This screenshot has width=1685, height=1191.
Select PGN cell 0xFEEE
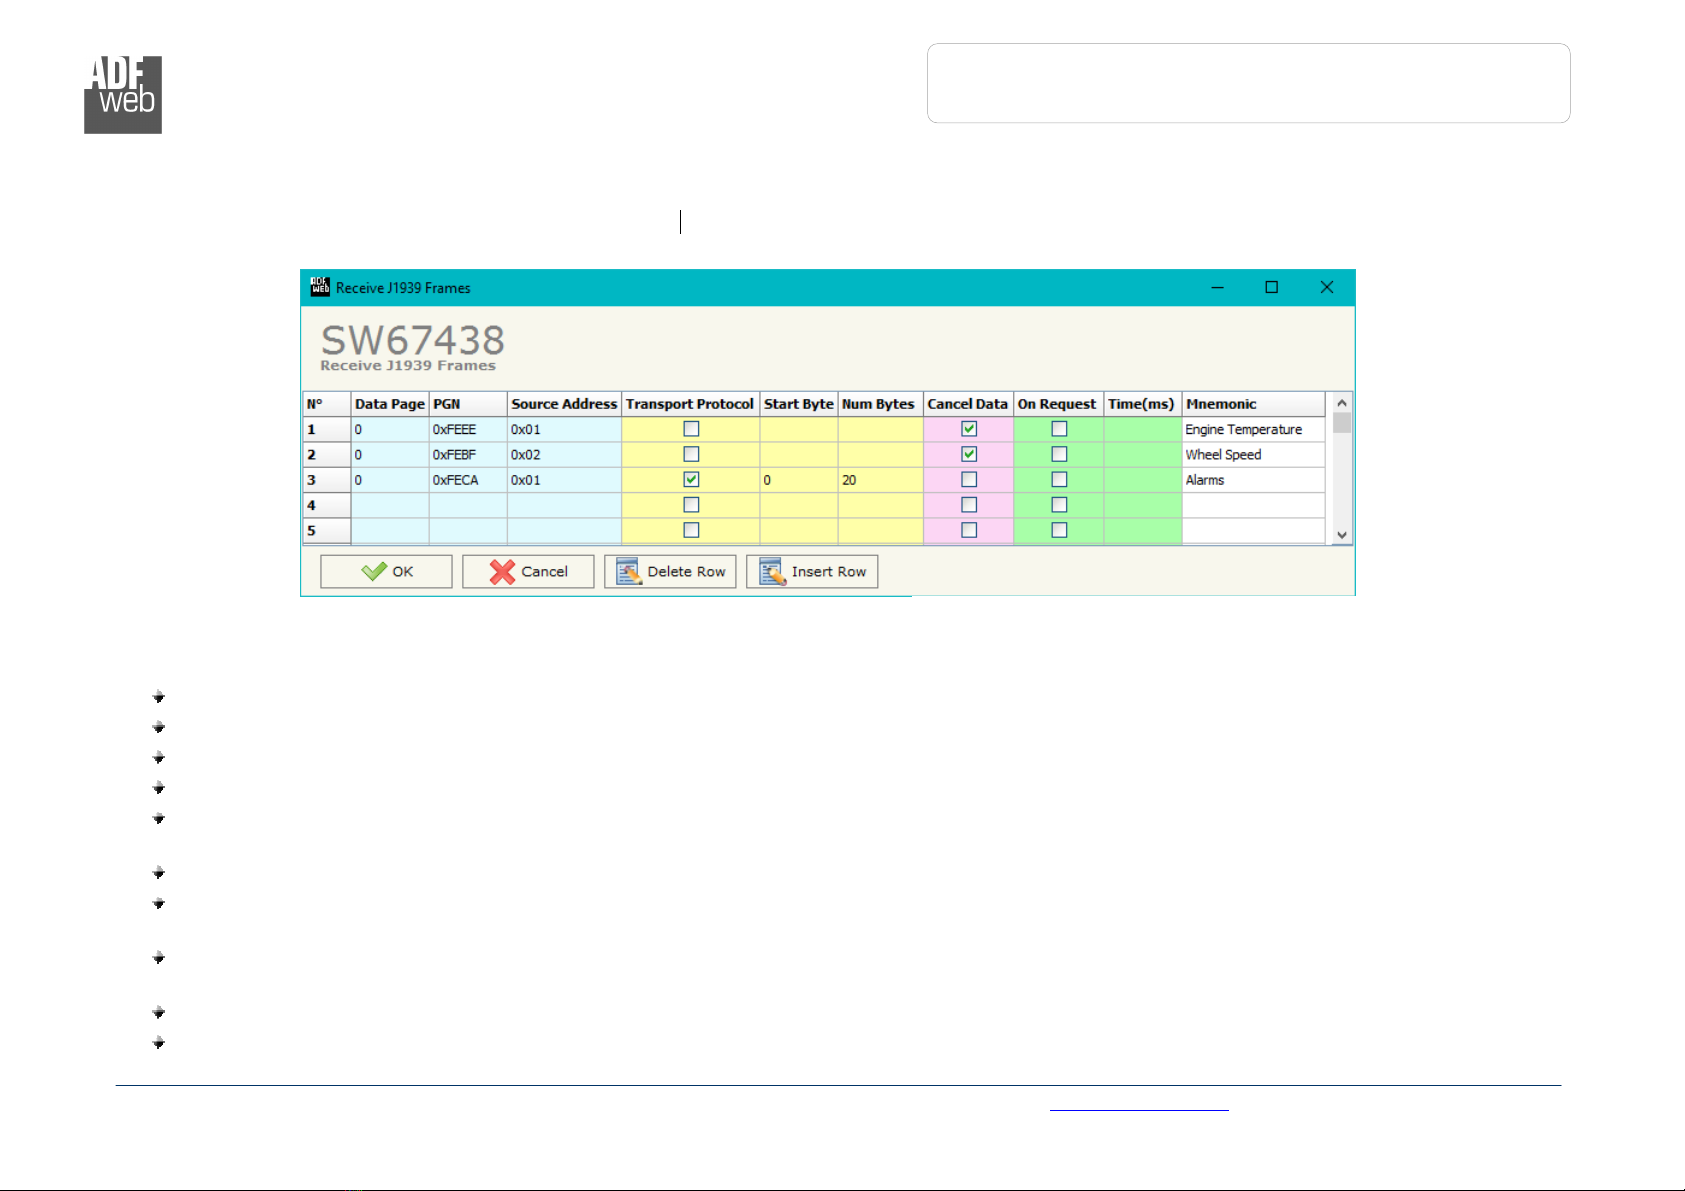468,429
